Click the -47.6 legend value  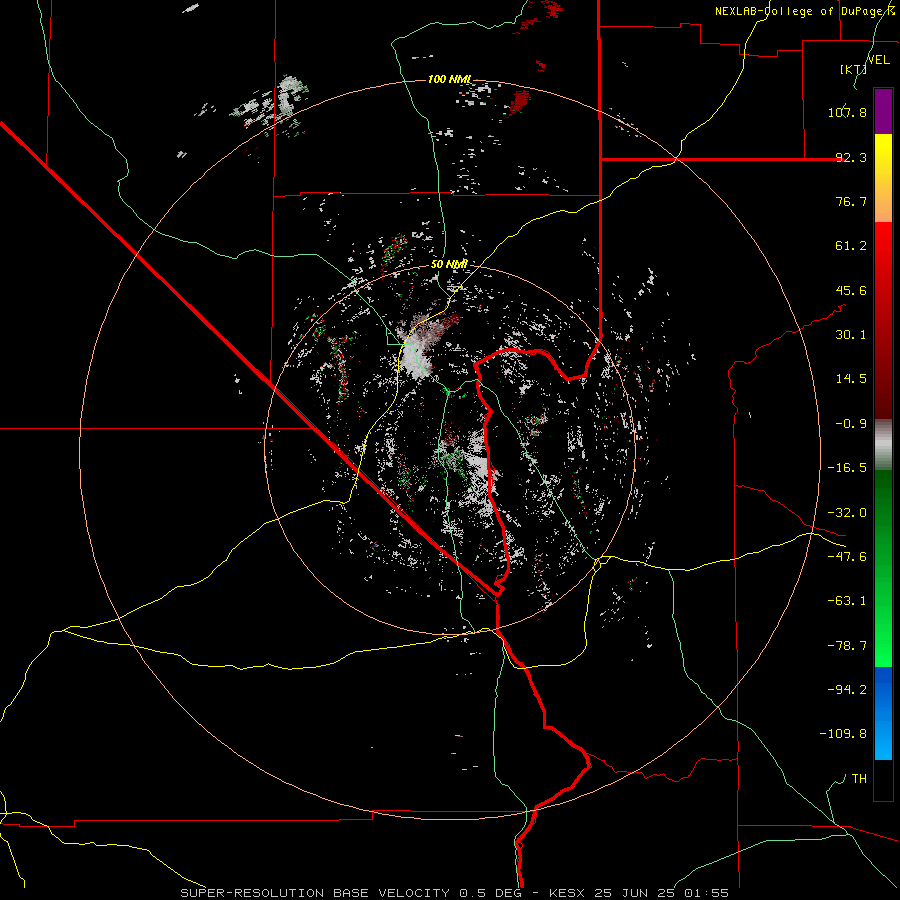click(847, 557)
